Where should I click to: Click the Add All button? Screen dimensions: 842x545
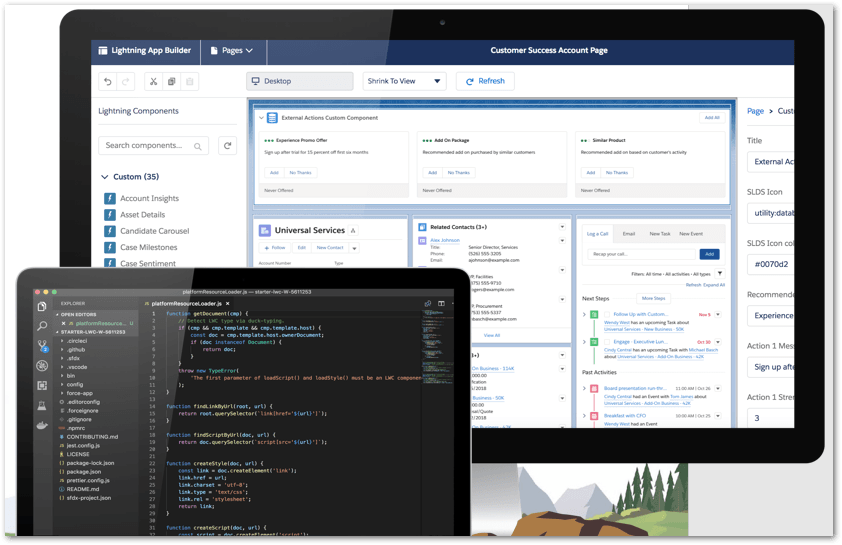711,117
